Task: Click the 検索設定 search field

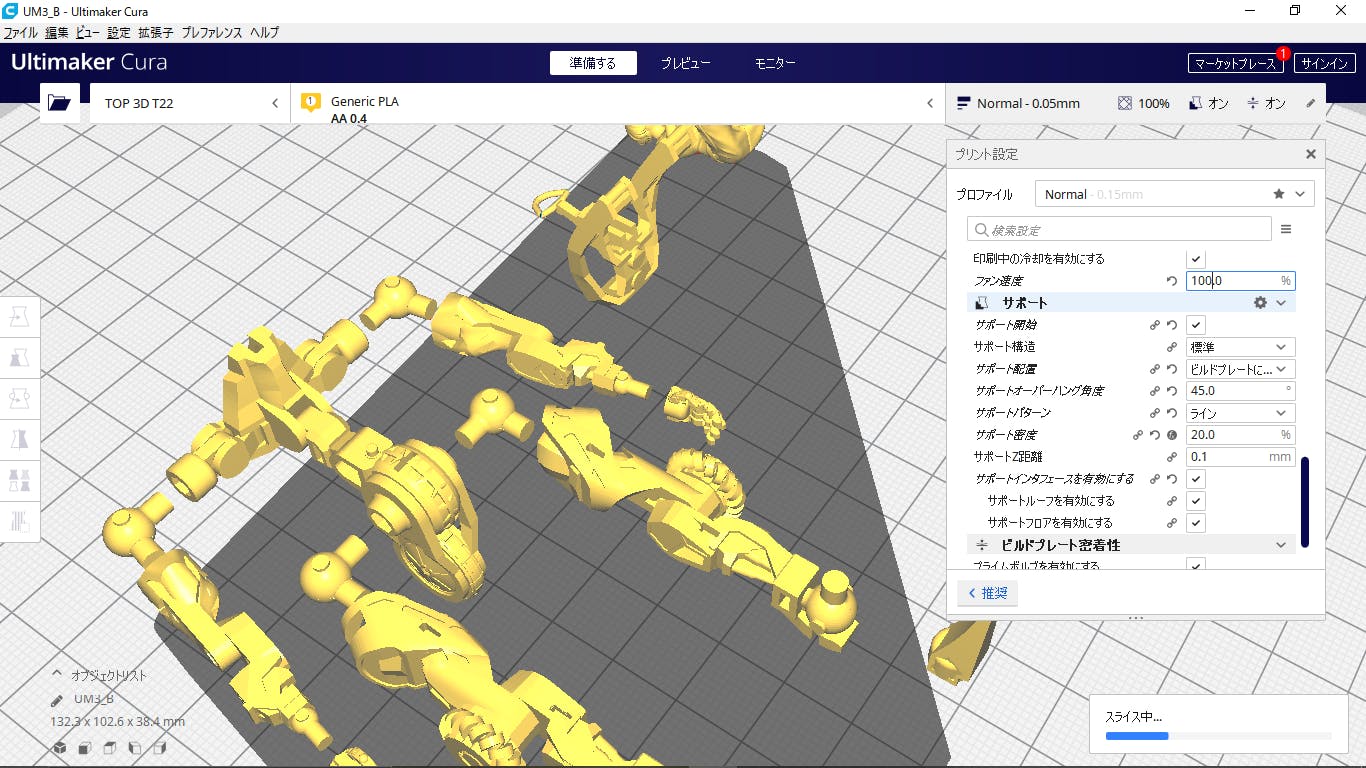Action: click(x=1120, y=230)
